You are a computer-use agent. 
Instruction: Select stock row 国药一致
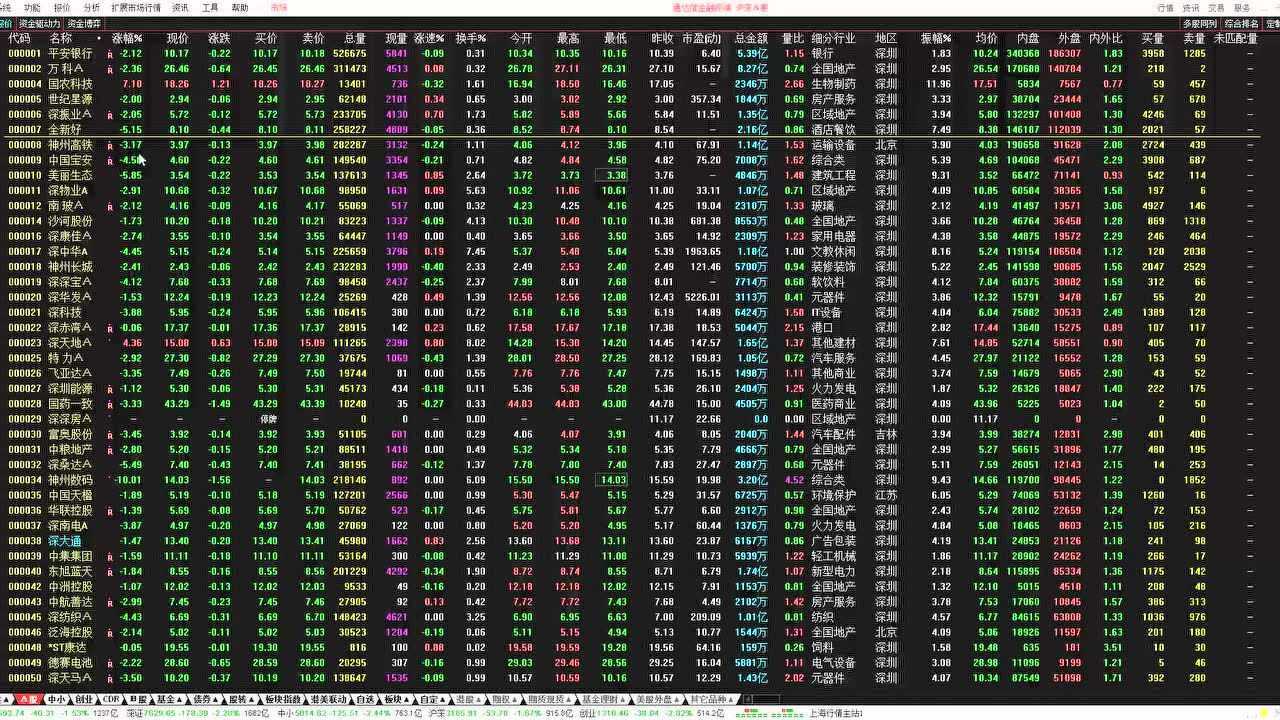pos(640,404)
